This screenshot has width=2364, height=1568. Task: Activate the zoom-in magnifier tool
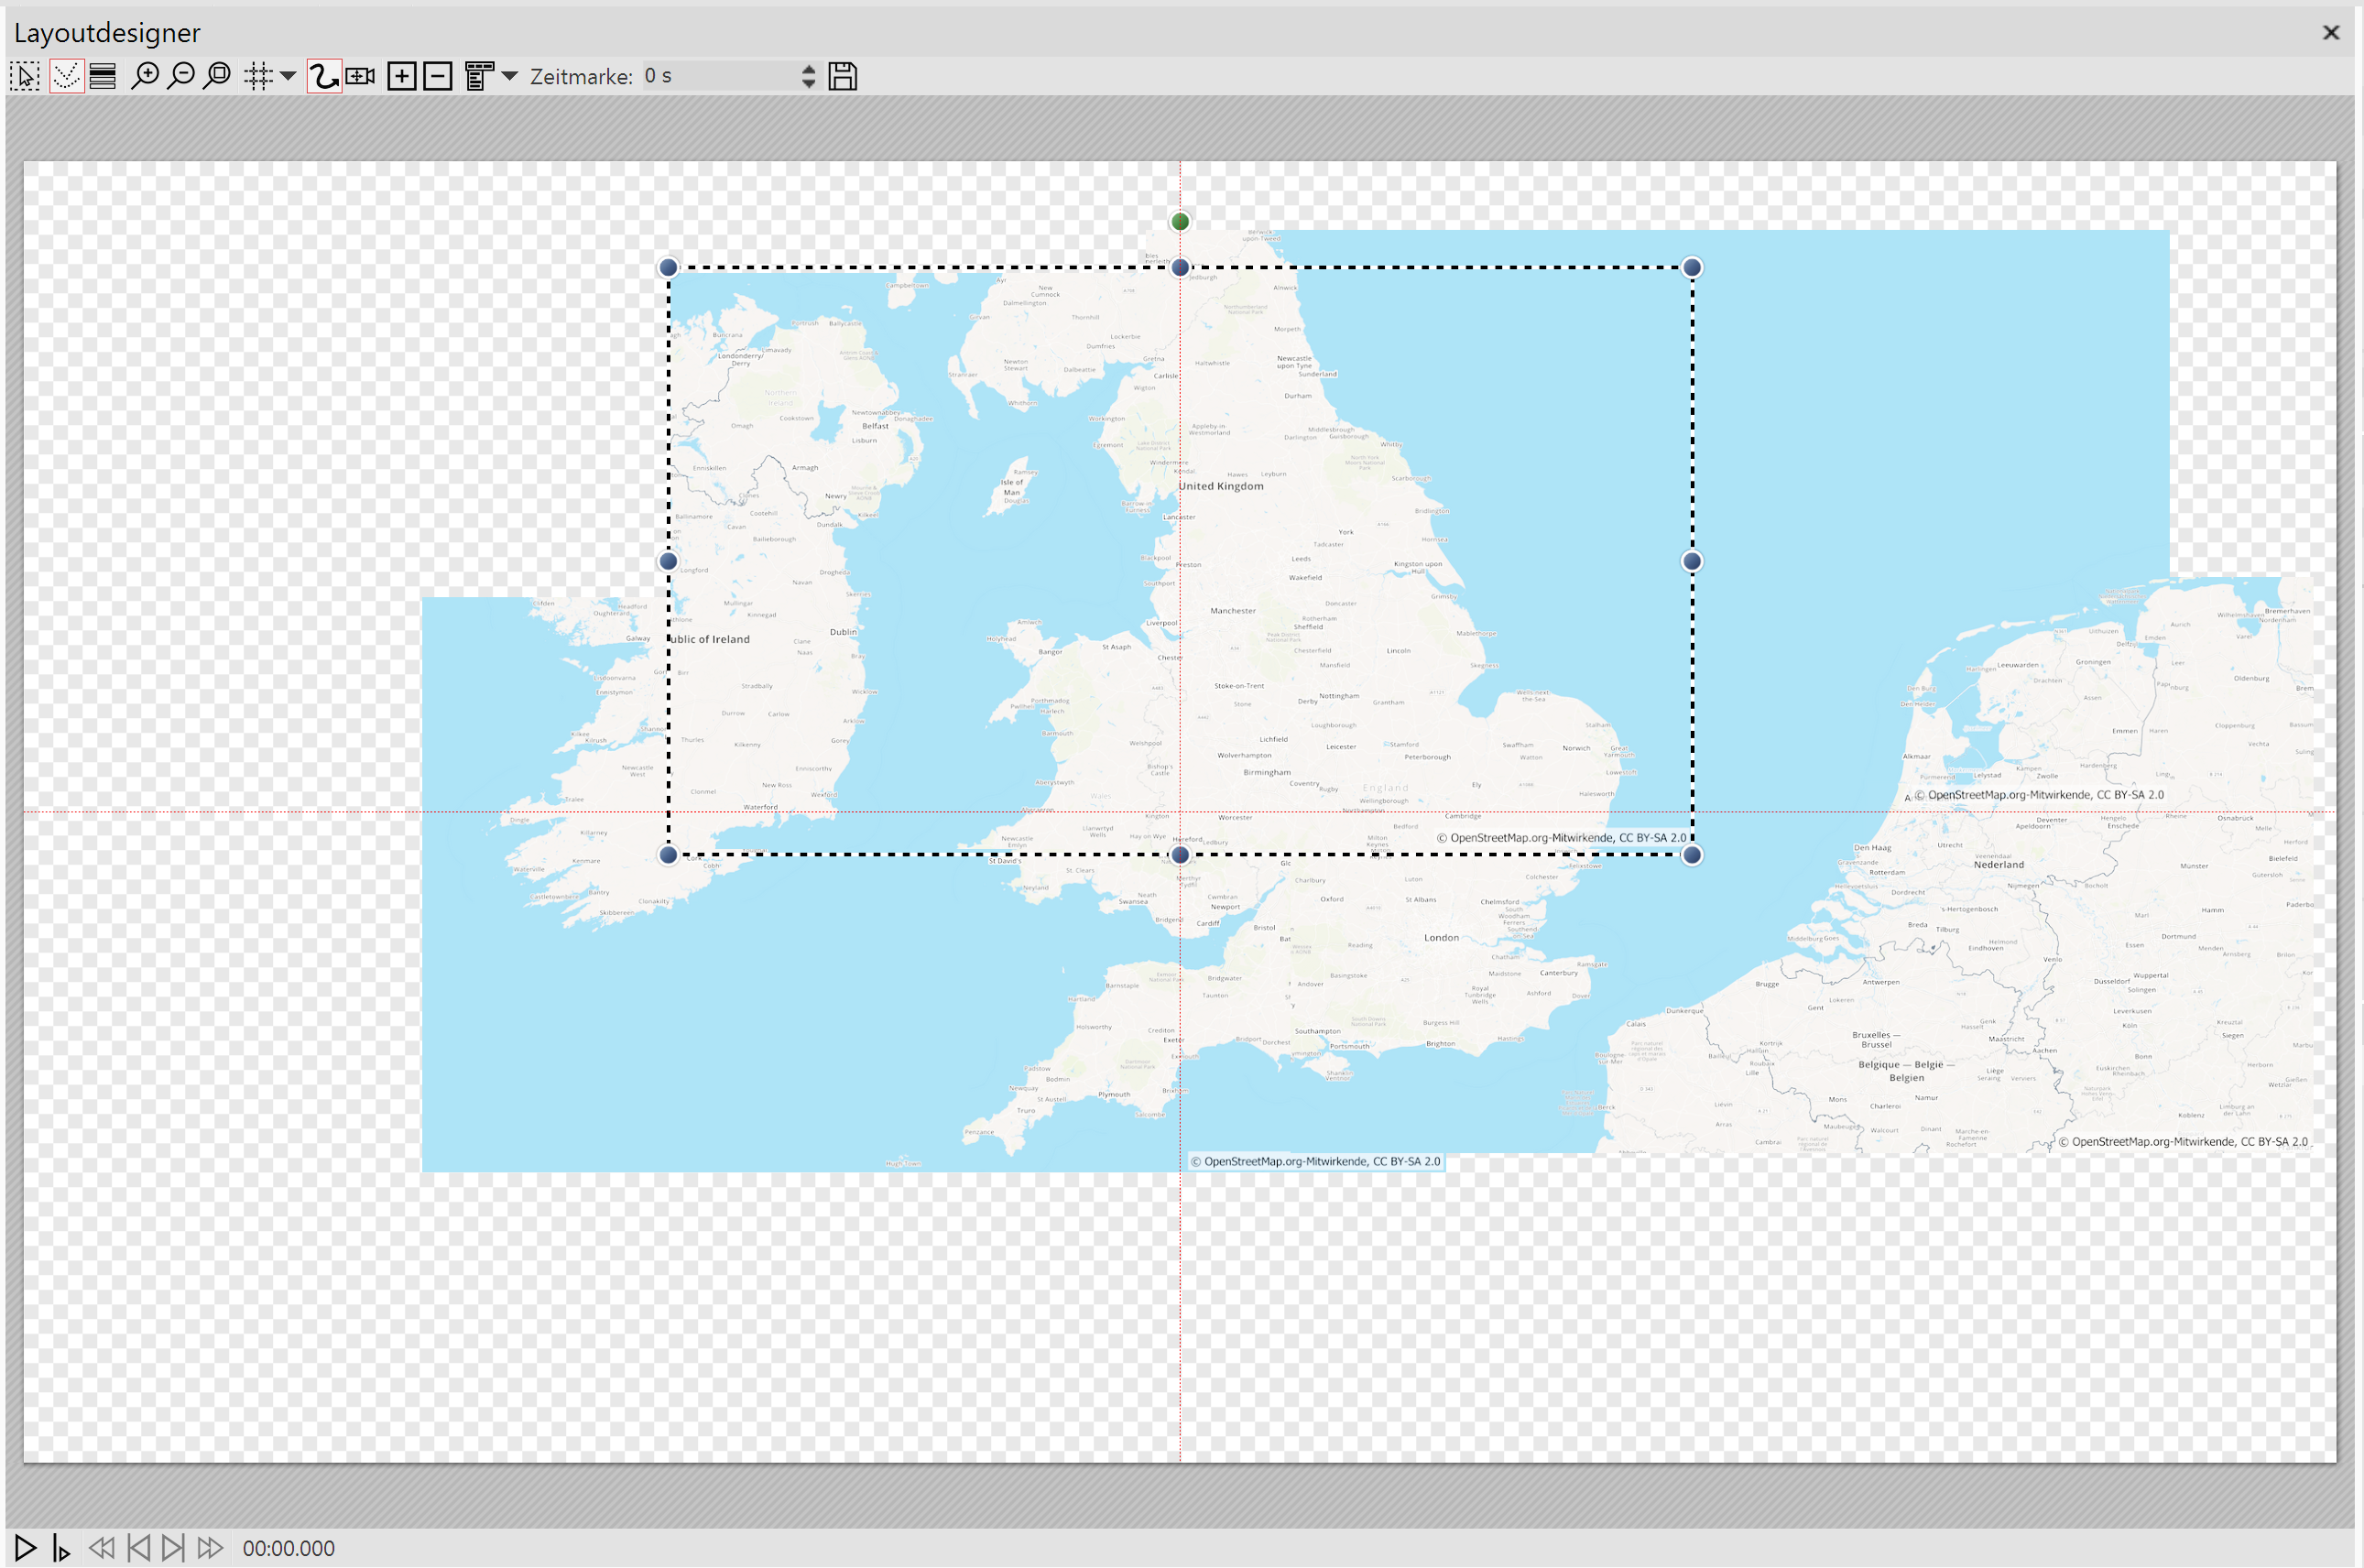point(147,75)
